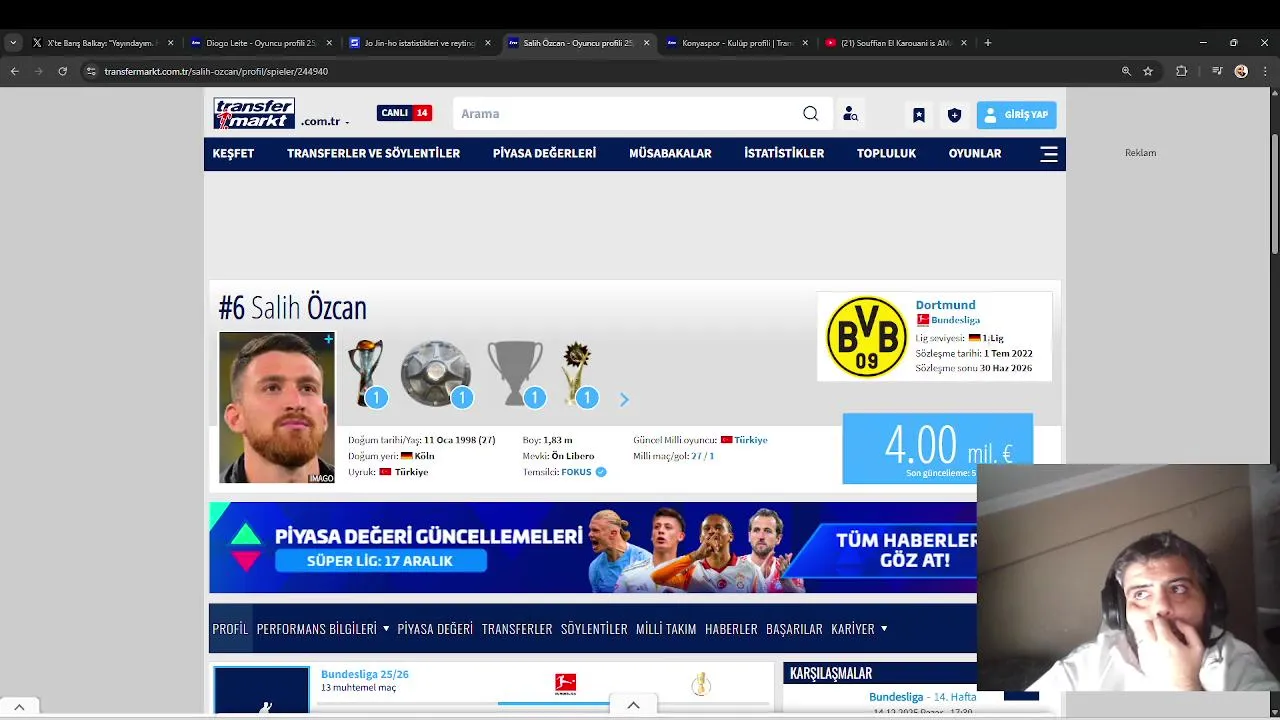Image resolution: width=1280 pixels, height=720 pixels.
Task: Open the person search icon
Action: (x=850, y=114)
